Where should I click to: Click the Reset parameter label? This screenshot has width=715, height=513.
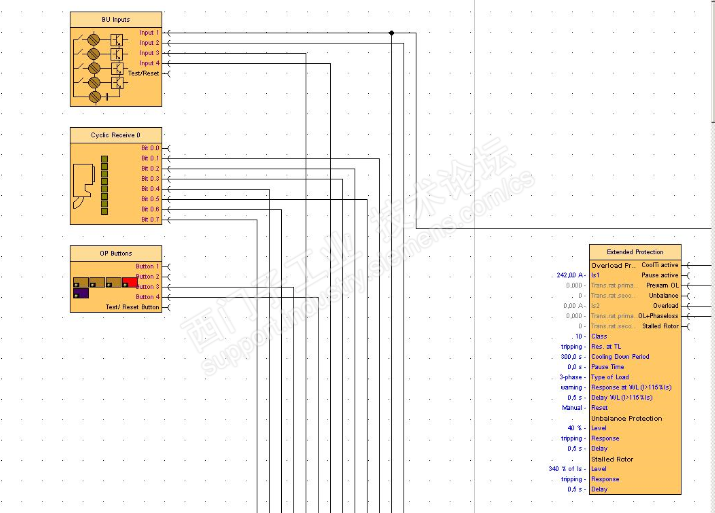coord(599,408)
